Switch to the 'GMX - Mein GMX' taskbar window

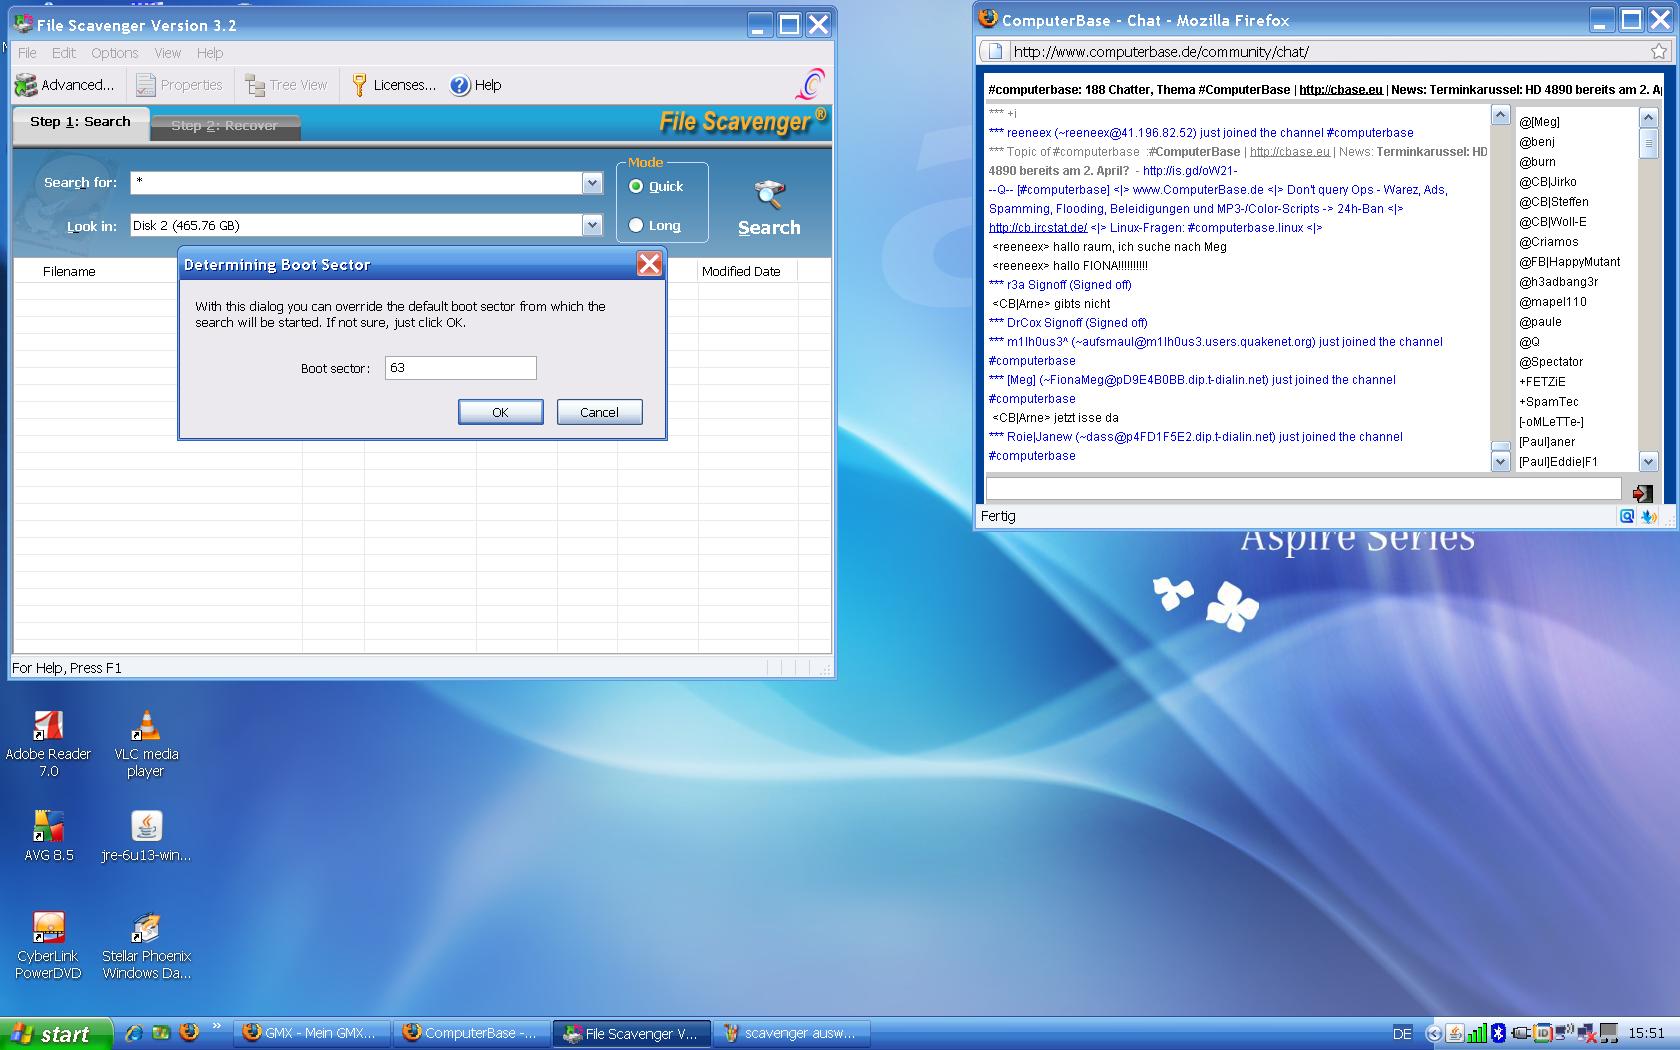pos(310,1033)
